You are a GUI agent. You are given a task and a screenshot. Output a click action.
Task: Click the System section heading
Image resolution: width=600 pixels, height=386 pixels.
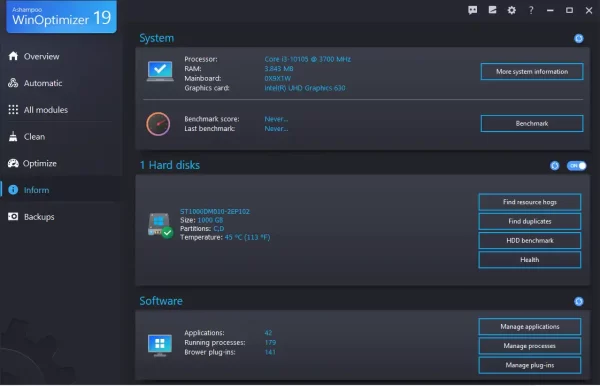pyautogui.click(x=157, y=38)
